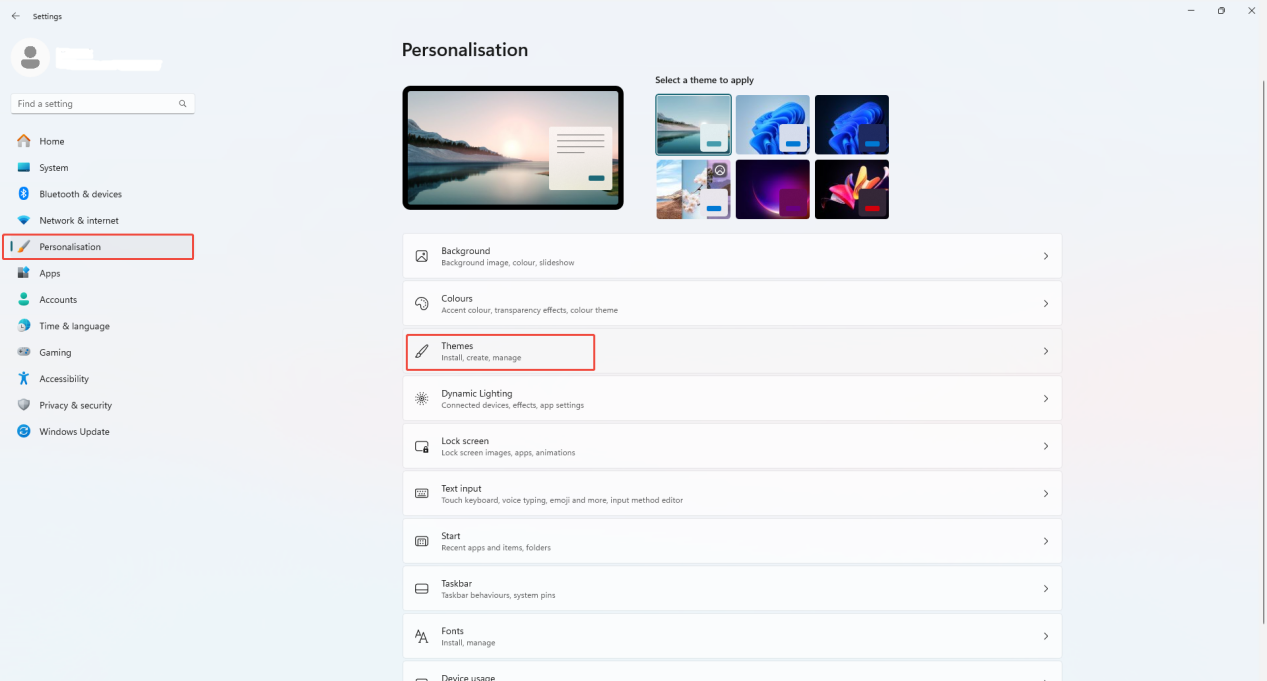The height and width of the screenshot is (681, 1267).
Task: Go to Apps in the sidebar
Action: 50,273
